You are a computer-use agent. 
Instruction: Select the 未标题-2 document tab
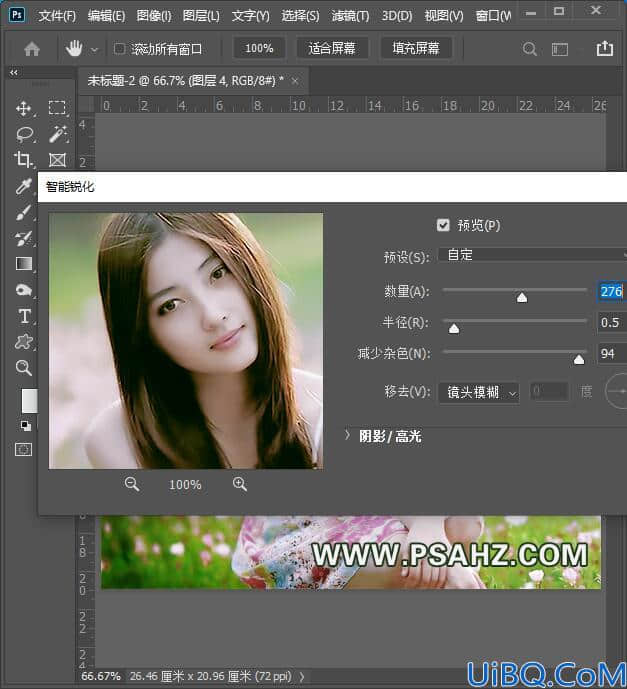click(x=185, y=81)
